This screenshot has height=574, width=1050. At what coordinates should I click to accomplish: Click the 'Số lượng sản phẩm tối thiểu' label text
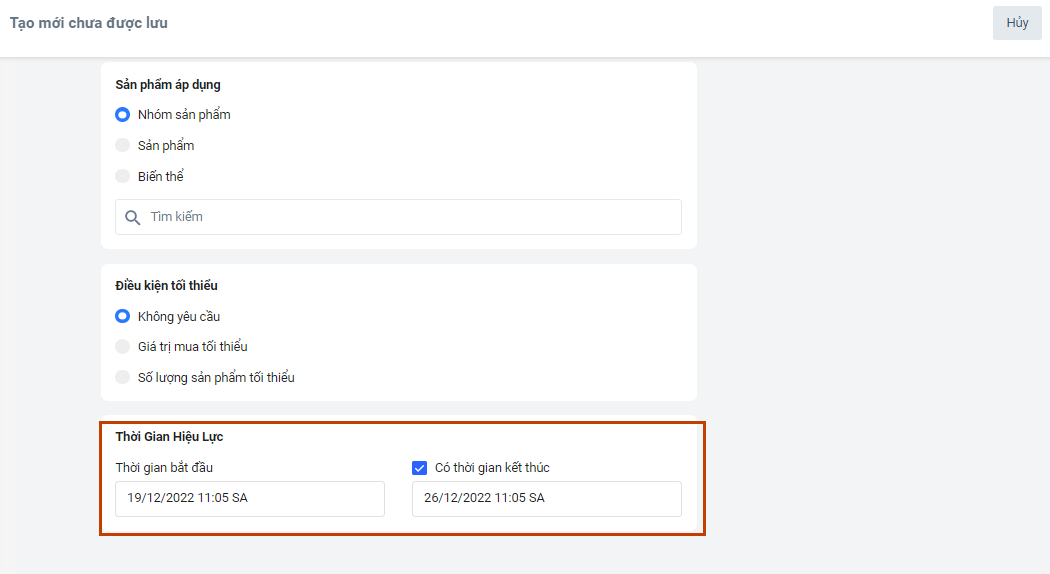216,378
